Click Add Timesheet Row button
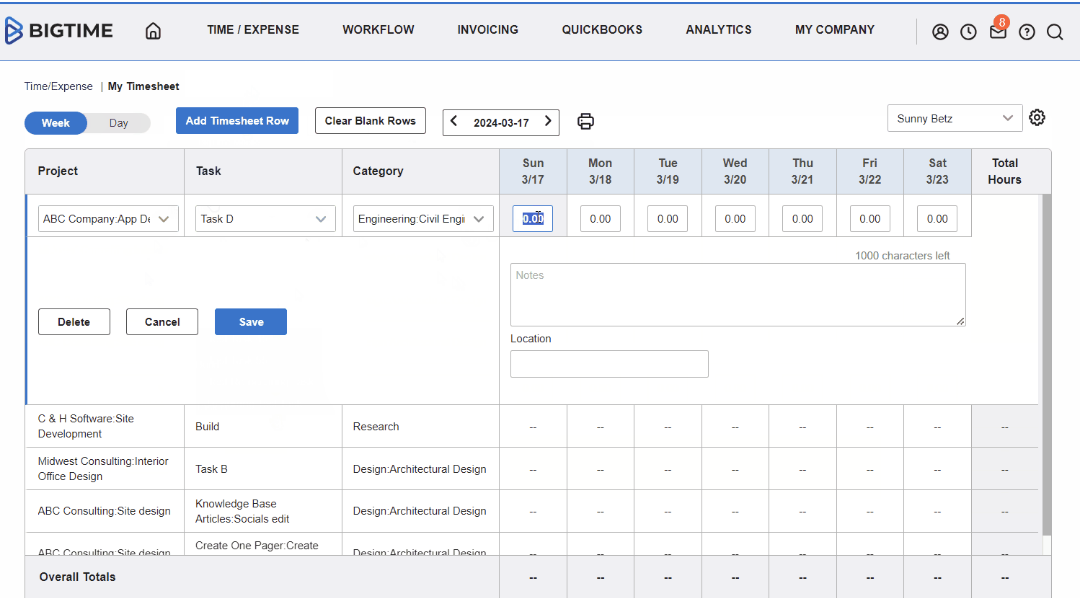 [x=237, y=120]
